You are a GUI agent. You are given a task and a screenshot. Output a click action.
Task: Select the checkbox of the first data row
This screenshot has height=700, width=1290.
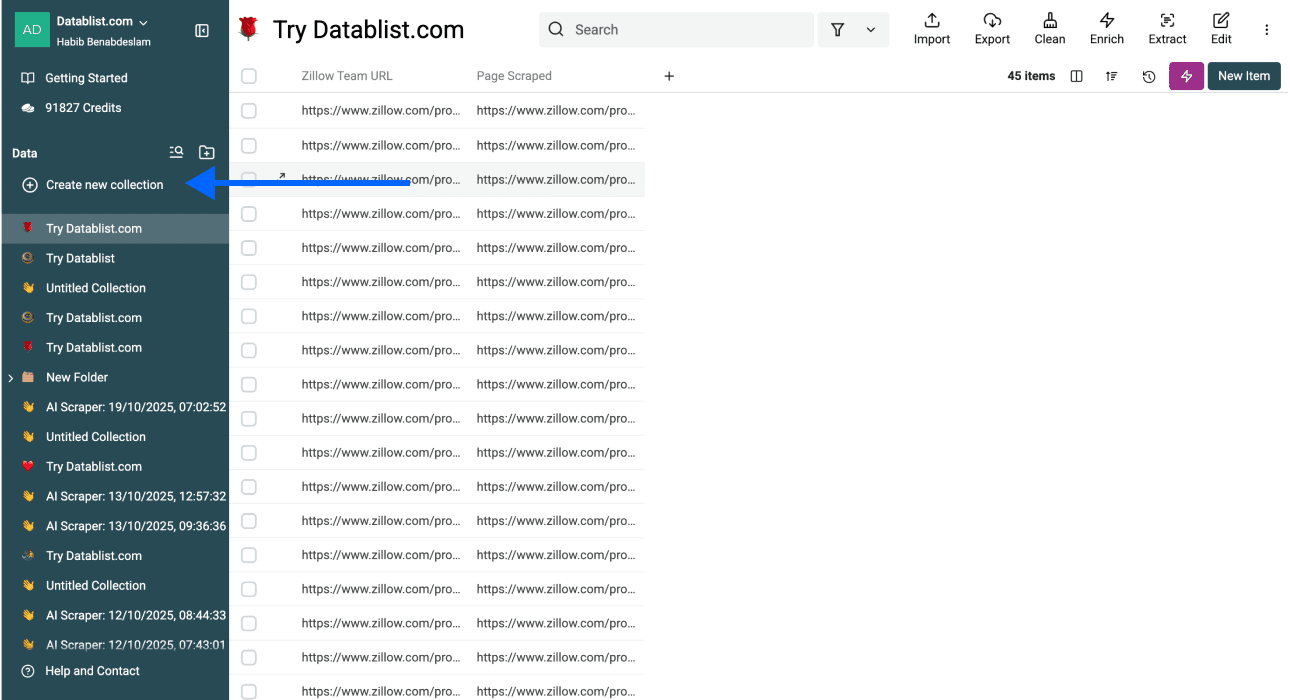coord(248,110)
